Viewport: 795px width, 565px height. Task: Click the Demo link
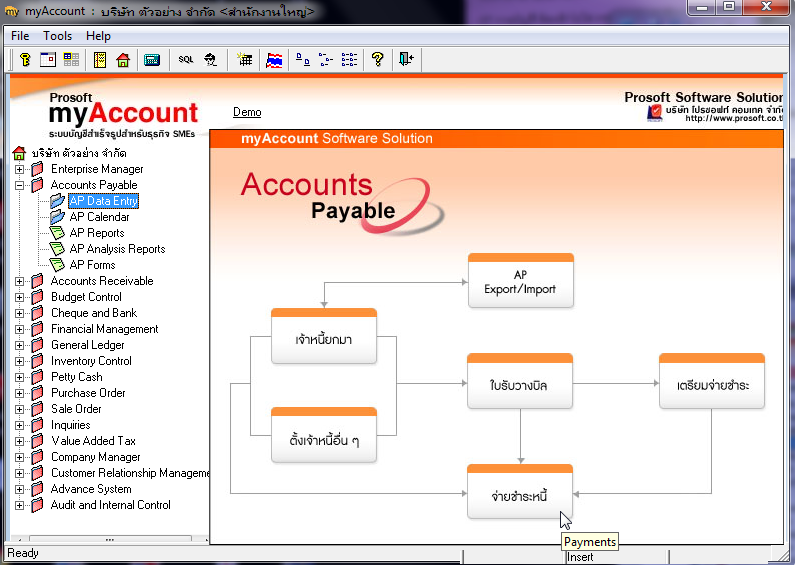pos(247,112)
